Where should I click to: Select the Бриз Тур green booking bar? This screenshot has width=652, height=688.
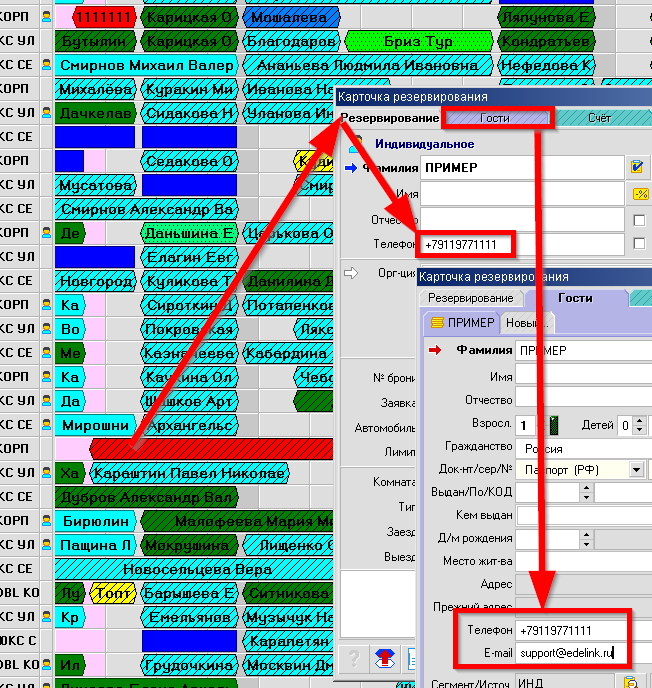tap(419, 41)
